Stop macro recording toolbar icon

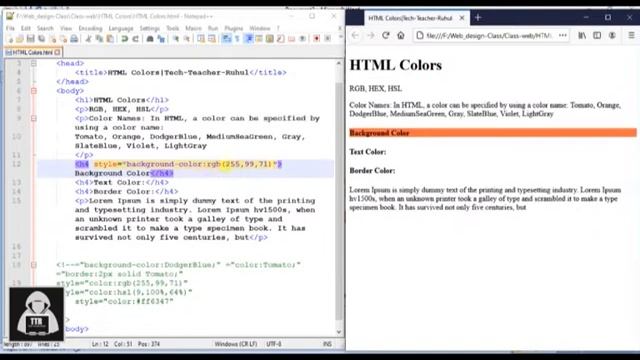327,39
